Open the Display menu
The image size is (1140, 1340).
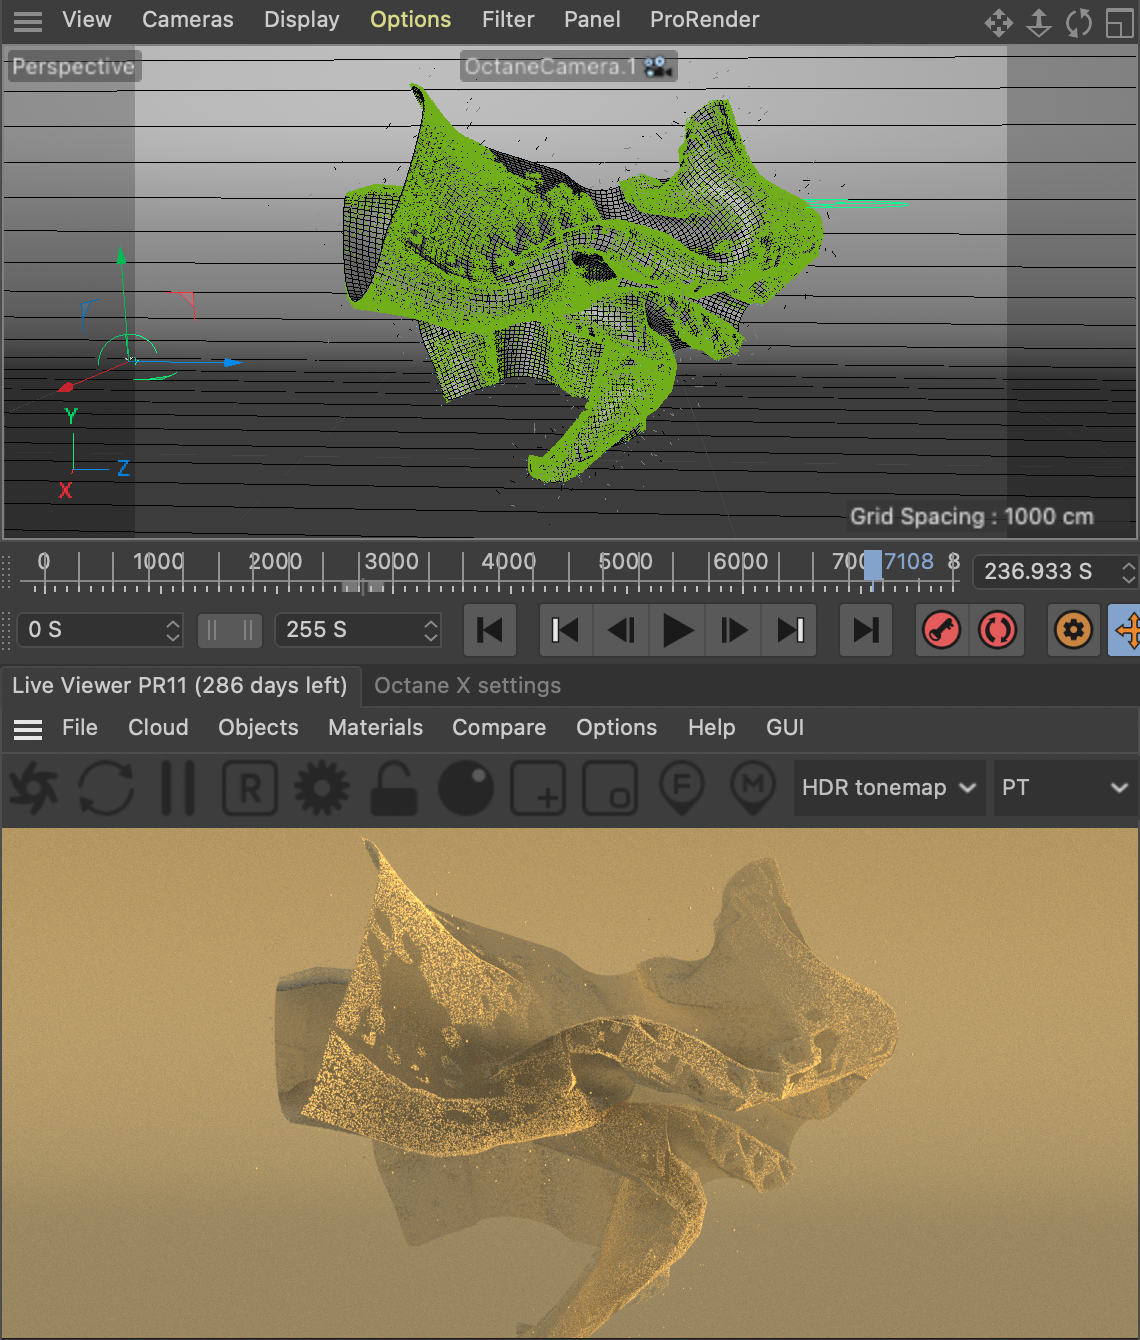[302, 20]
